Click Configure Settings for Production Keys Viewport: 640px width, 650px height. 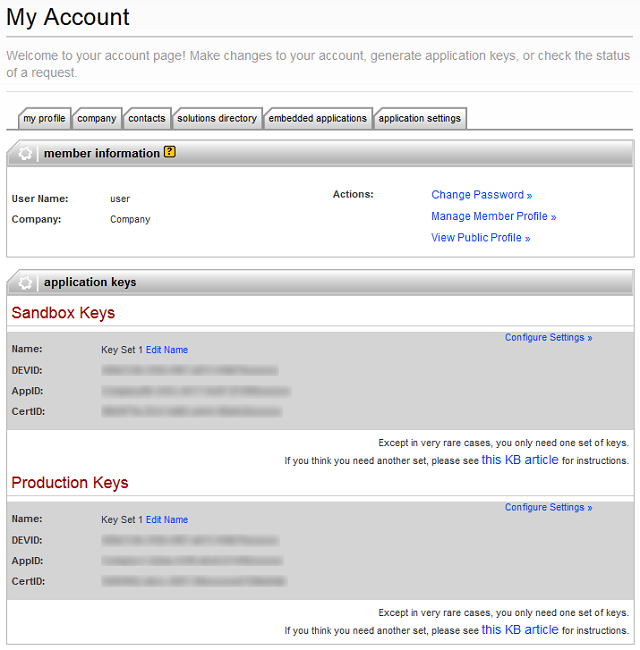[548, 507]
